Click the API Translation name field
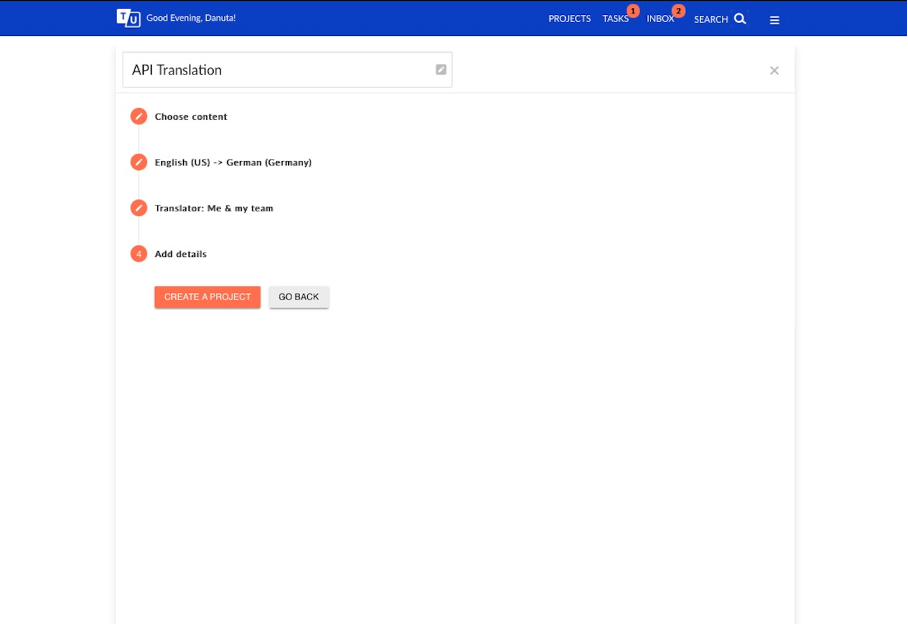Viewport: 908px width, 624px height. pos(287,70)
